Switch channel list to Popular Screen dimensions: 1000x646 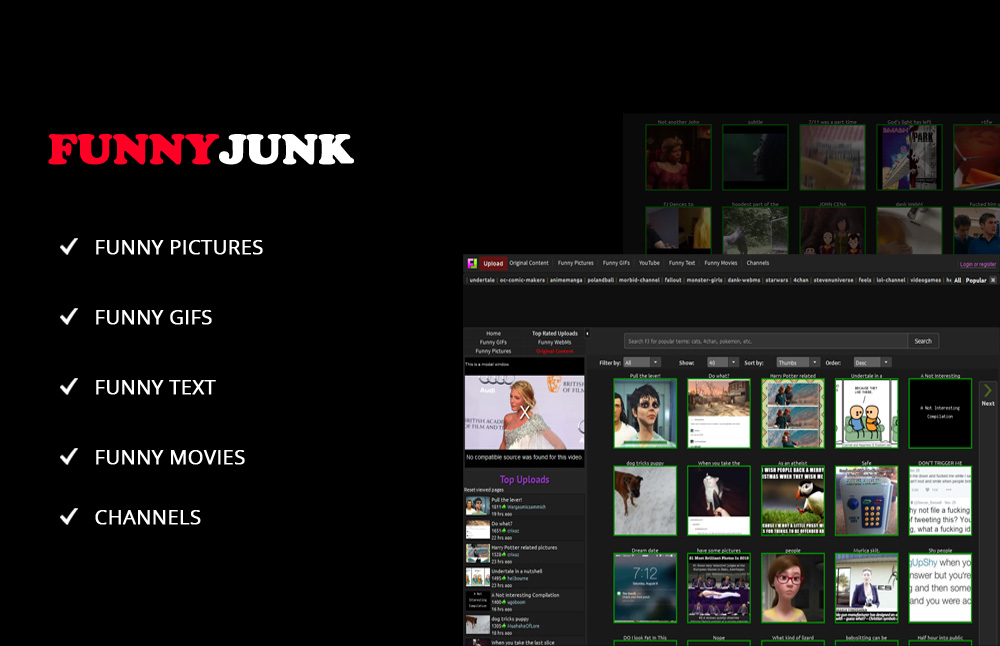pyautogui.click(x=976, y=281)
